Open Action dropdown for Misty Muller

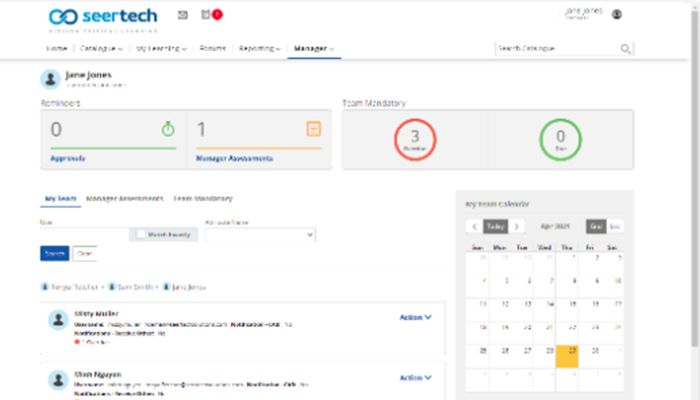[415, 318]
